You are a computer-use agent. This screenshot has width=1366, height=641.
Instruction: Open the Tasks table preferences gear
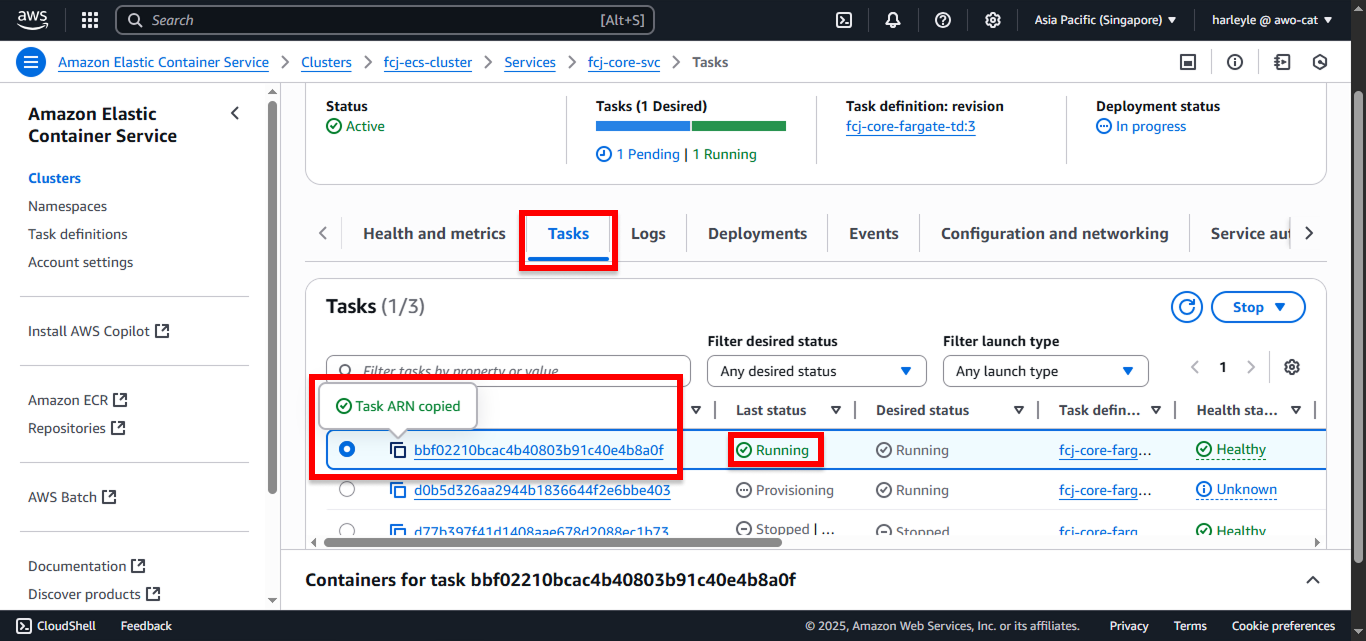1292,367
